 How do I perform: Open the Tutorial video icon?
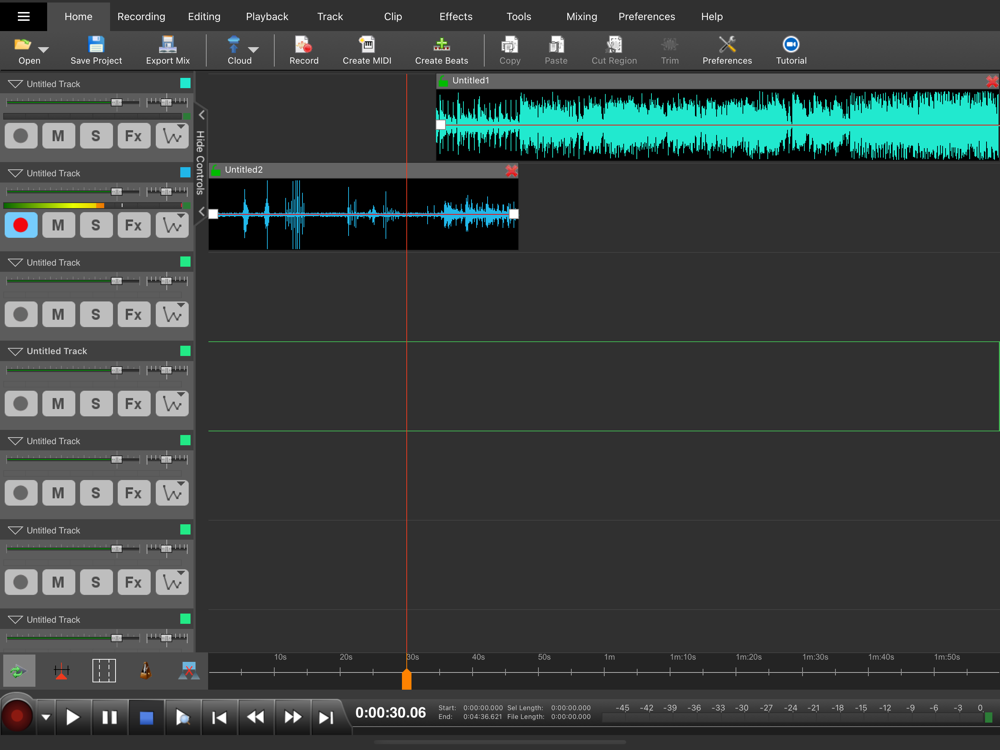pyautogui.click(x=791, y=45)
